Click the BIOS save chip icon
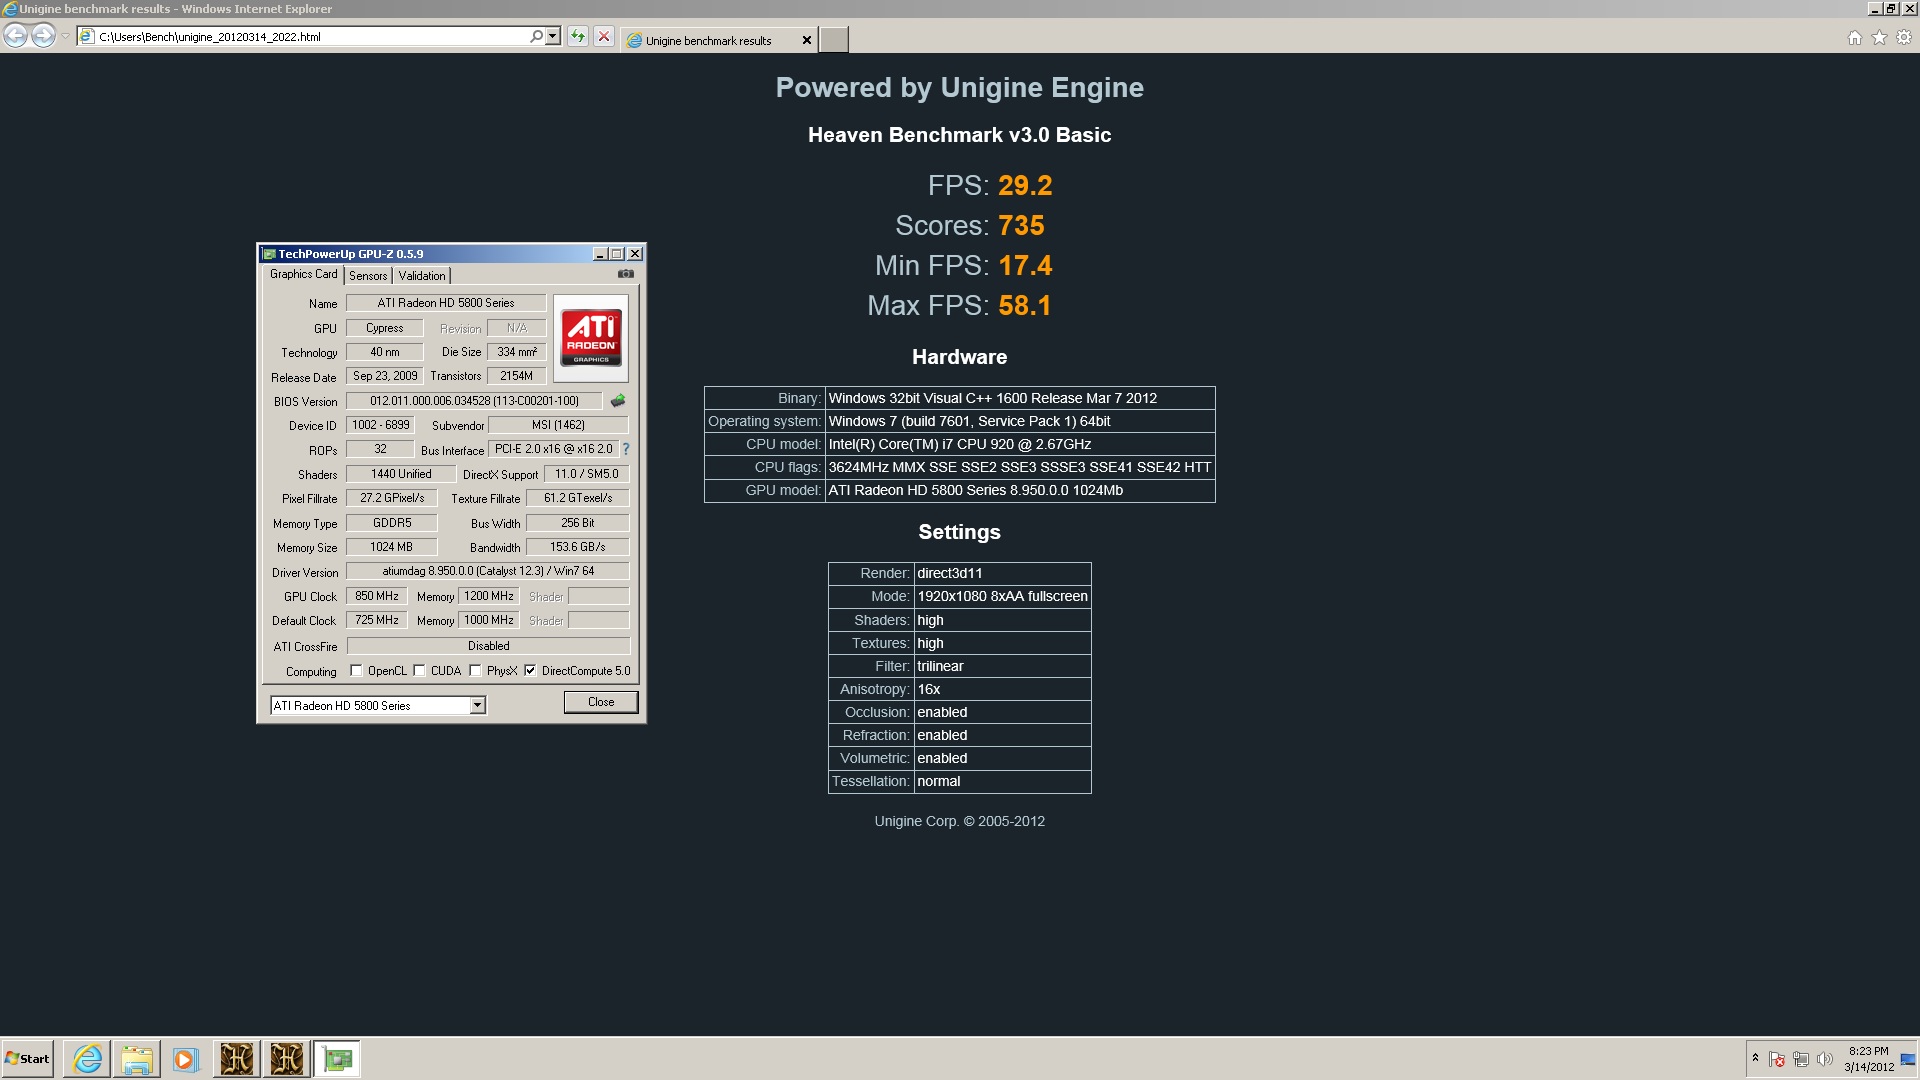 [618, 401]
